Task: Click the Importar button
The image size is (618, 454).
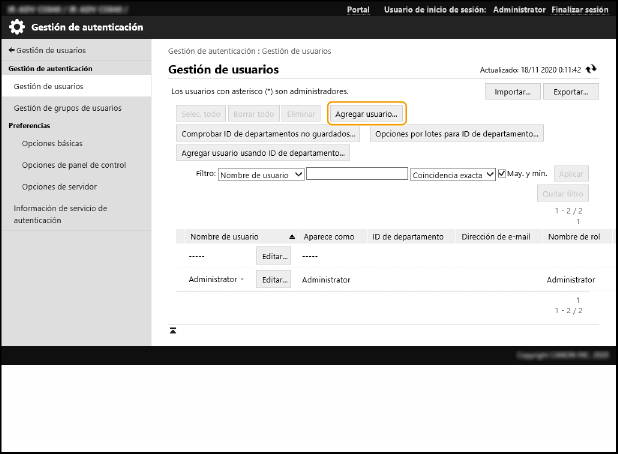Action: click(513, 92)
